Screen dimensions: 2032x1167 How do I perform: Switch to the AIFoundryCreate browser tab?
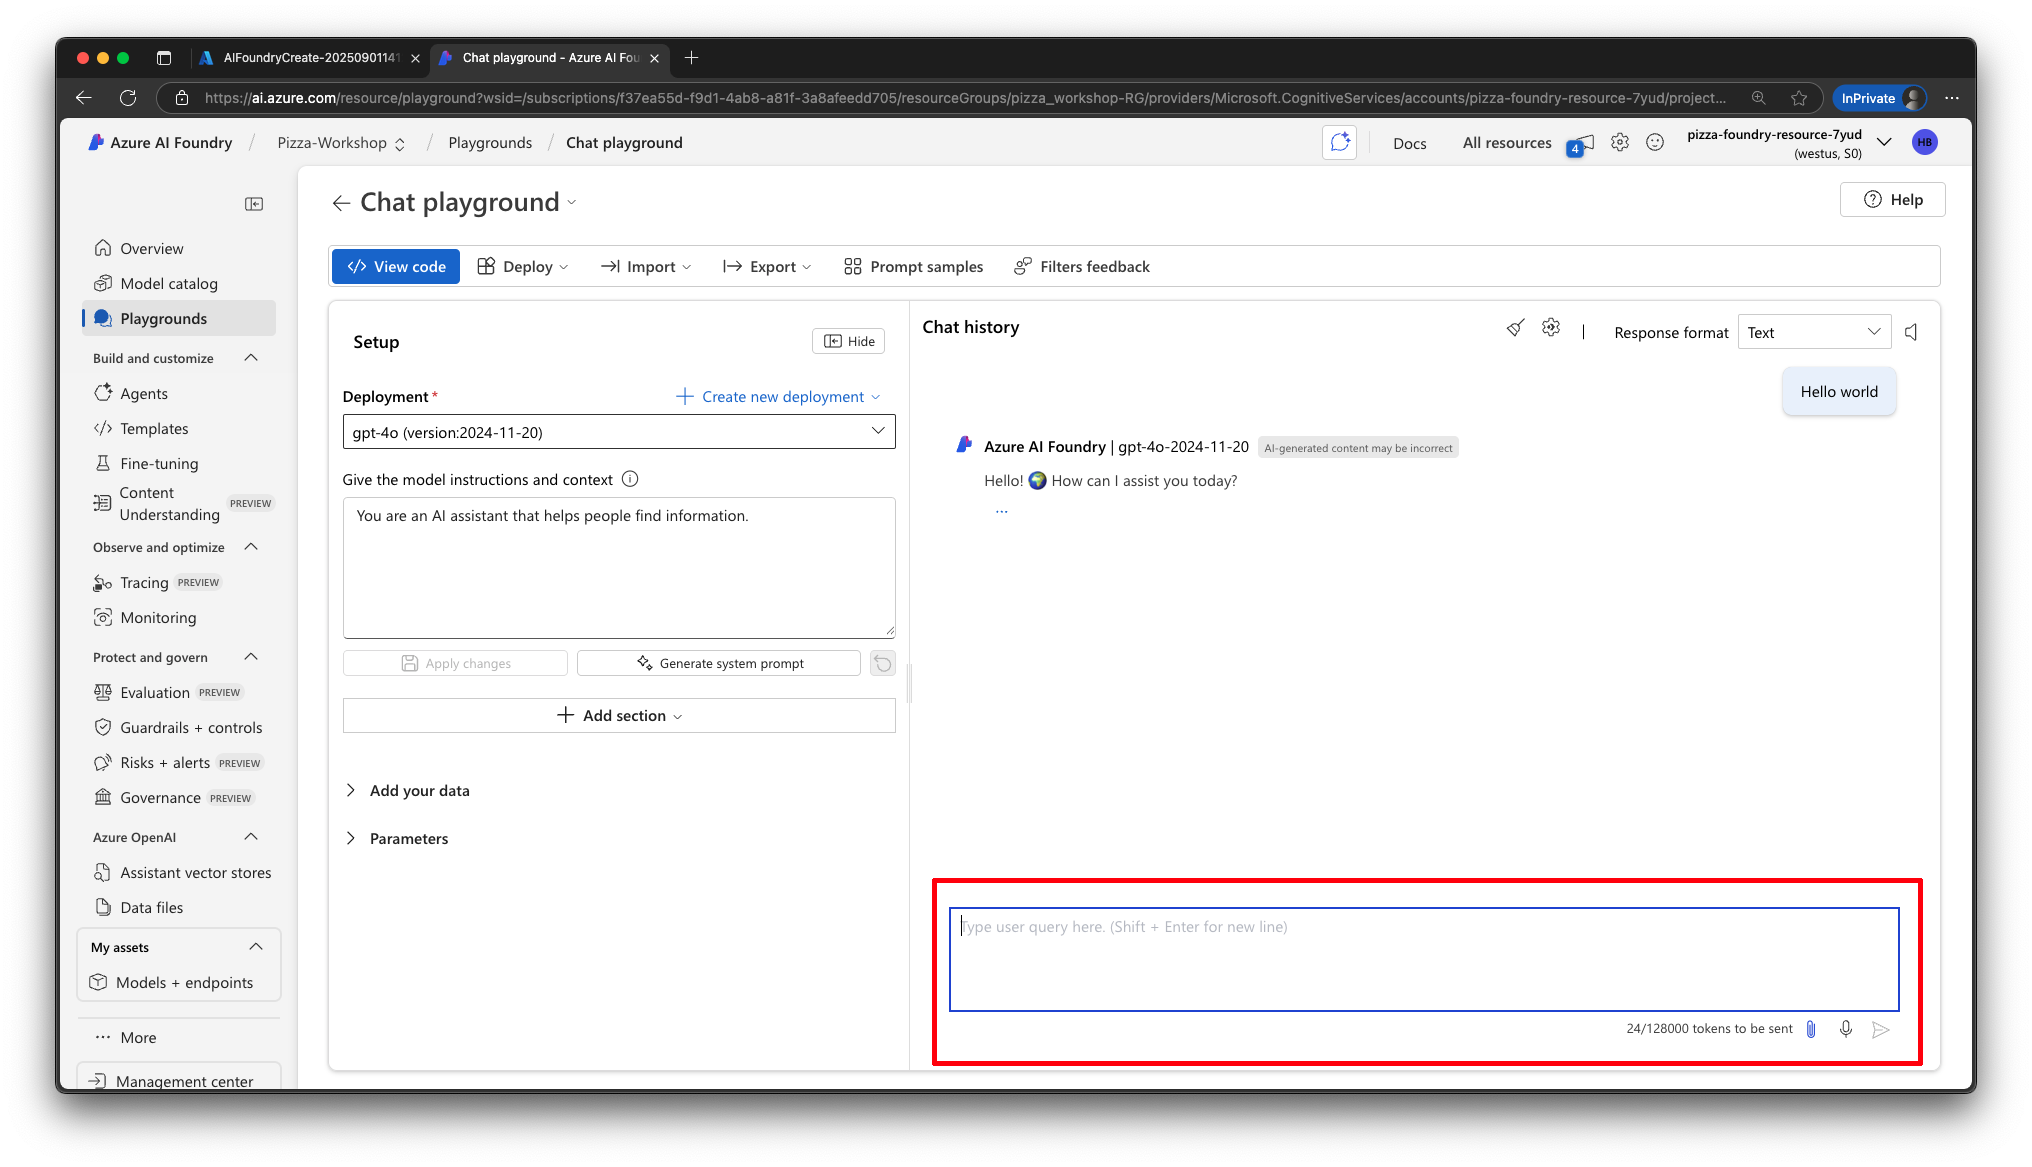[308, 58]
